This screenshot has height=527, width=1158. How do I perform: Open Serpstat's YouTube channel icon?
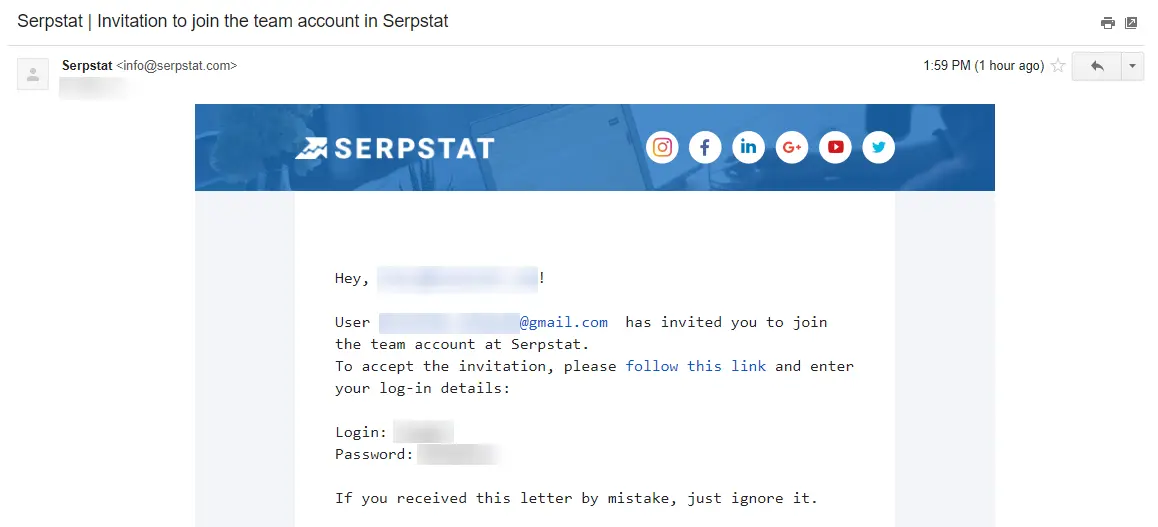pos(835,148)
